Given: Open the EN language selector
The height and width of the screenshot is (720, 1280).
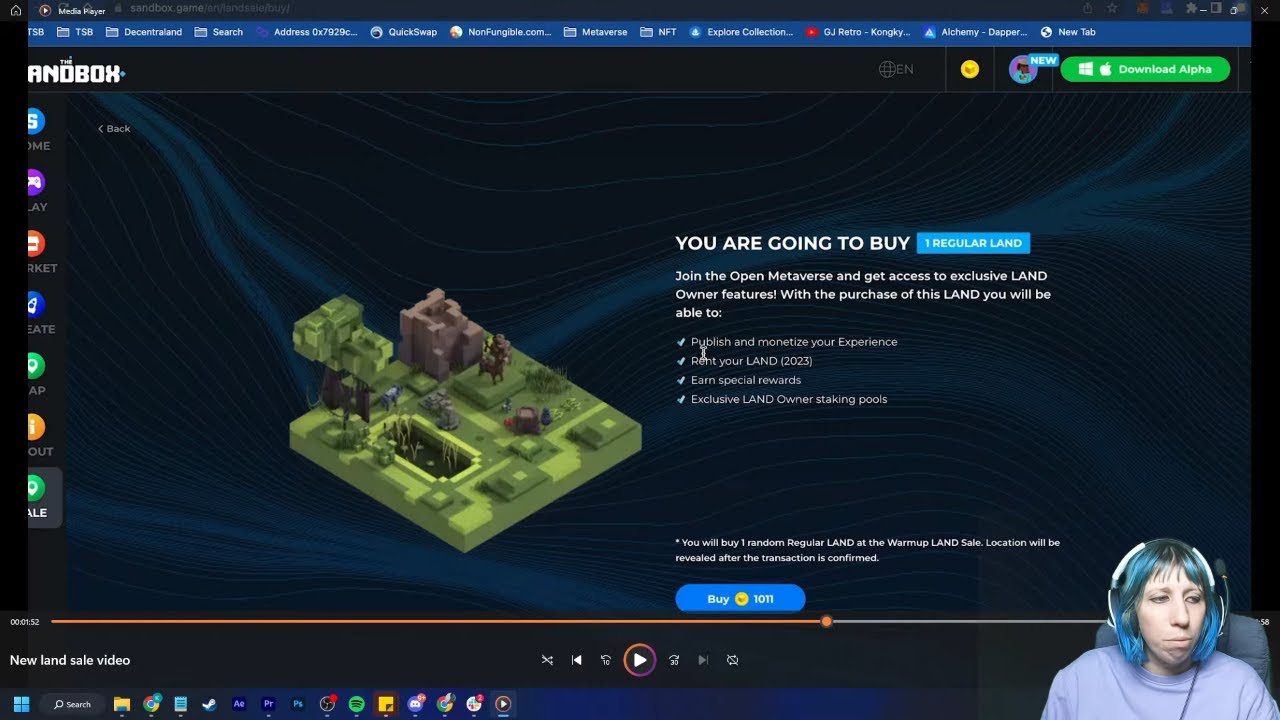Looking at the screenshot, I should tap(896, 69).
